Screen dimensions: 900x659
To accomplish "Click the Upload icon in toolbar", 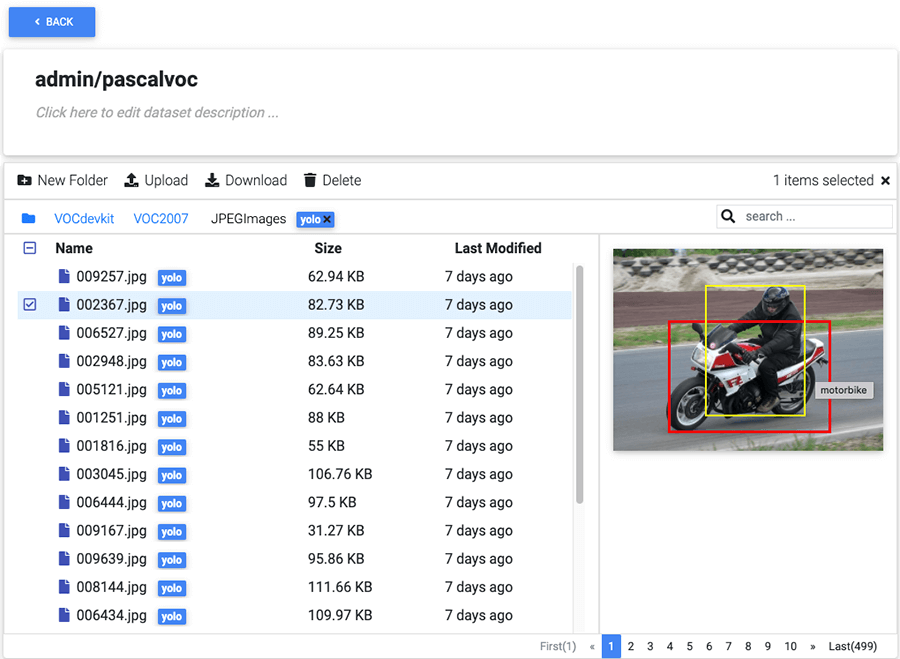I will point(131,180).
